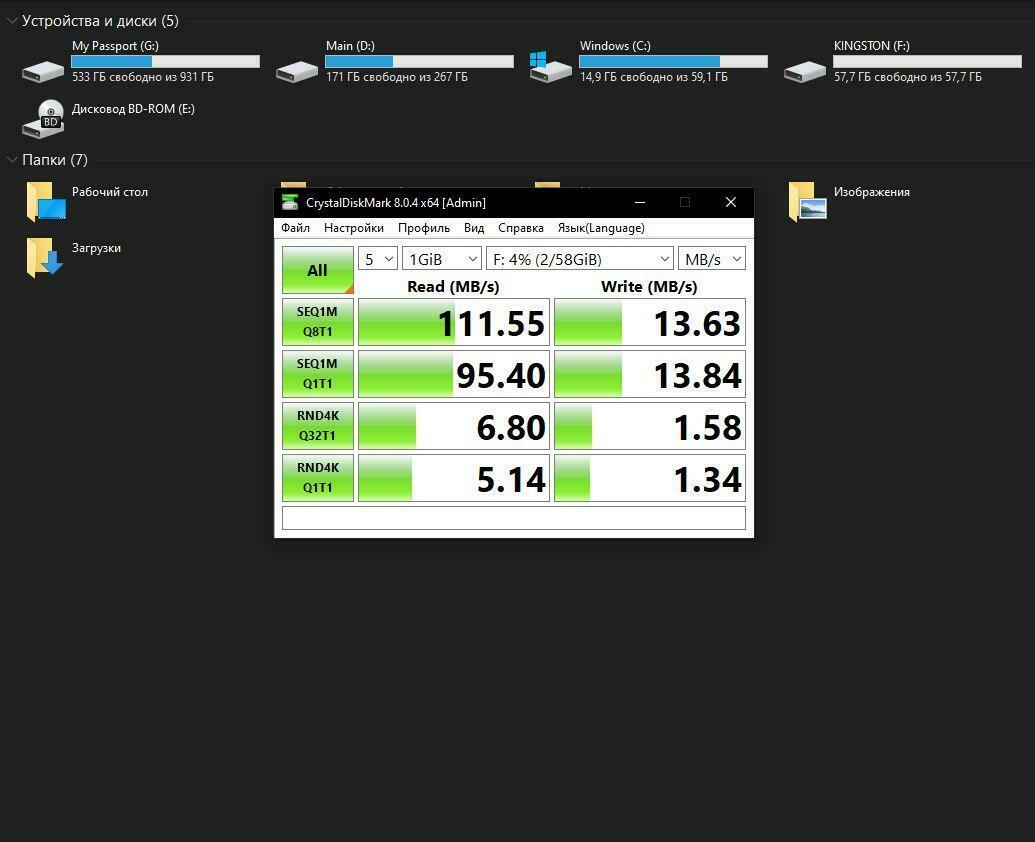The image size is (1035, 842).
Task: Select the Main (D:) drive icon
Action: pos(297,71)
